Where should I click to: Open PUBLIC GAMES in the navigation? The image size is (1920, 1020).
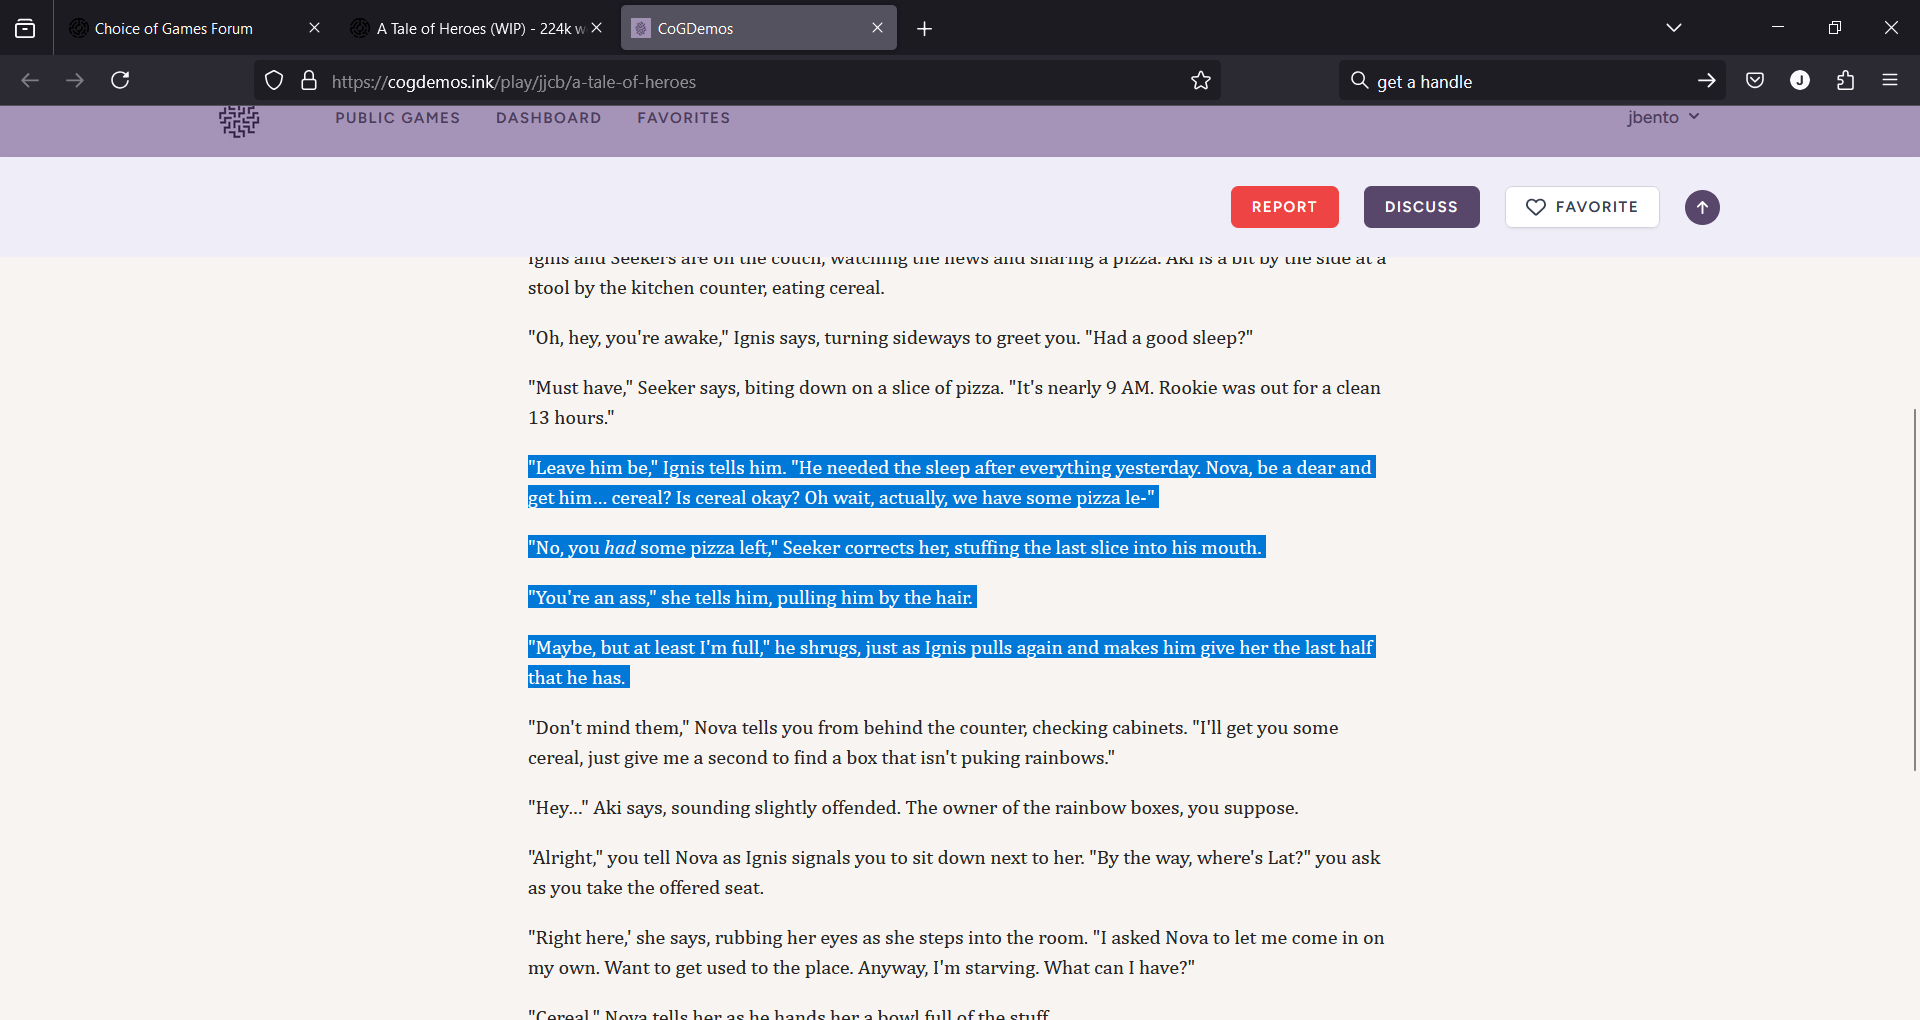tap(398, 118)
